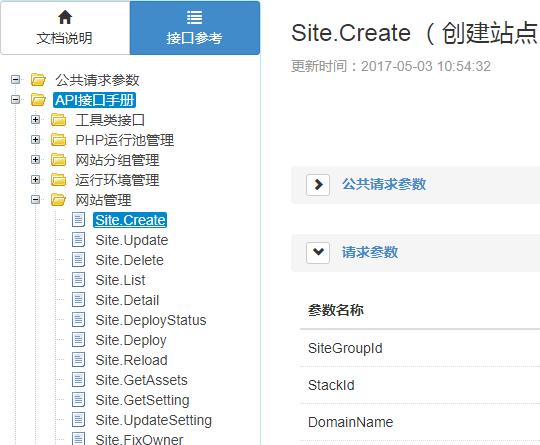Open the Site.Deploy tree entry
This screenshot has width=540, height=445.
[131, 340]
